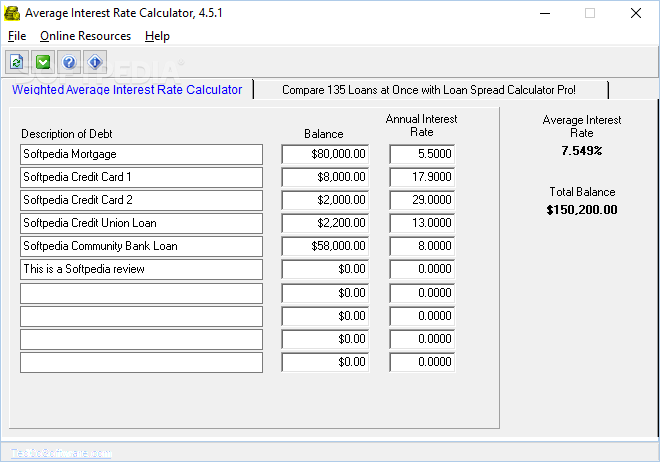Viewport: 660px width, 462px height.
Task: Click the $58,000.00 balance field
Action: [x=325, y=246]
